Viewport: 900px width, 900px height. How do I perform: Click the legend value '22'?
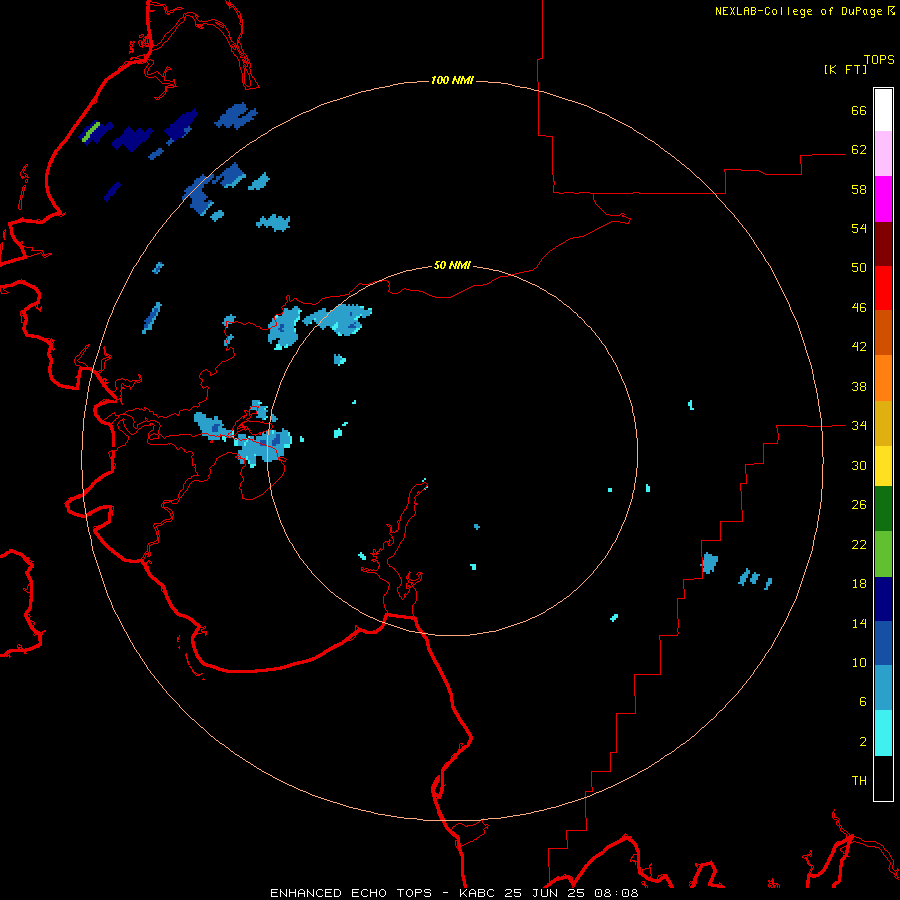coord(859,544)
